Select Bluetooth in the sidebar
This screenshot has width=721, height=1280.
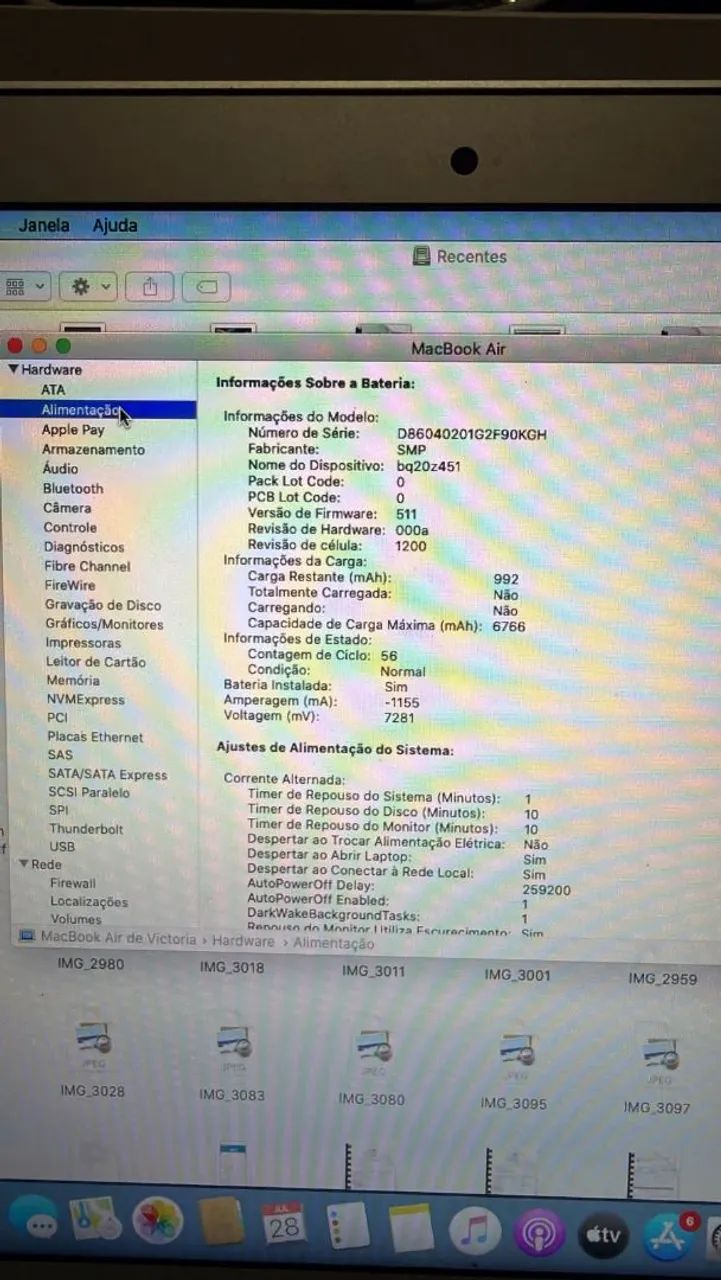[x=73, y=488]
